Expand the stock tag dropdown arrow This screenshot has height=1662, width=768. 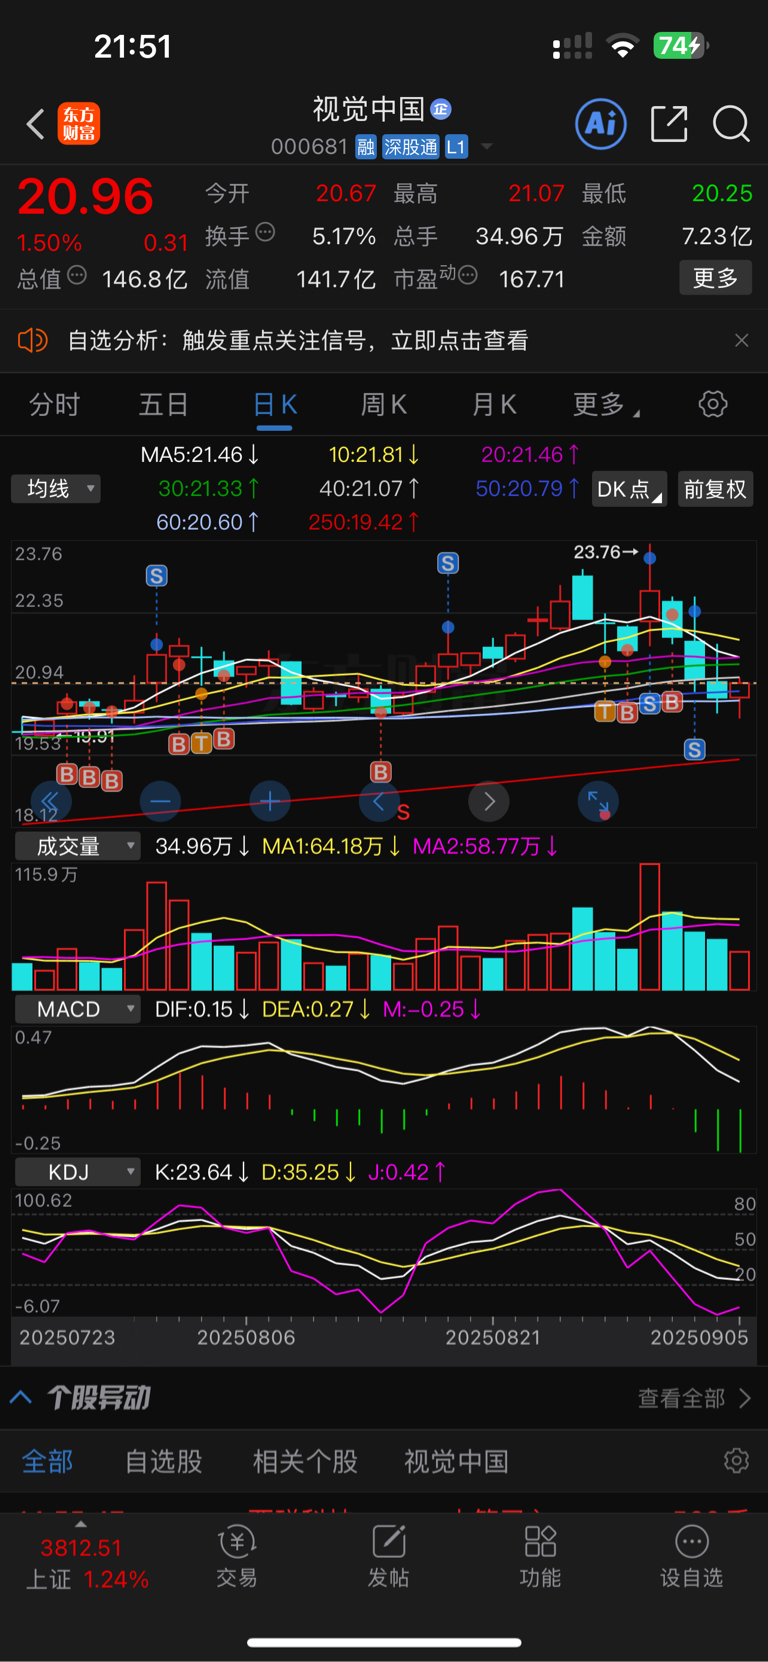(487, 147)
